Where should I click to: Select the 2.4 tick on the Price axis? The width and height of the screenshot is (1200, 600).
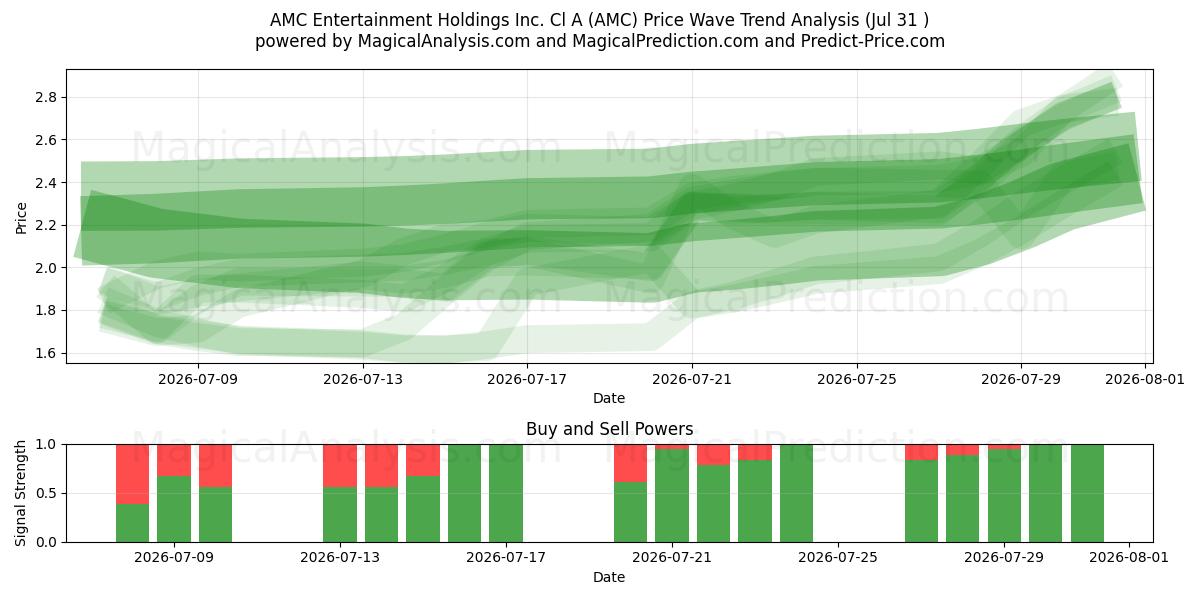(x=46, y=183)
